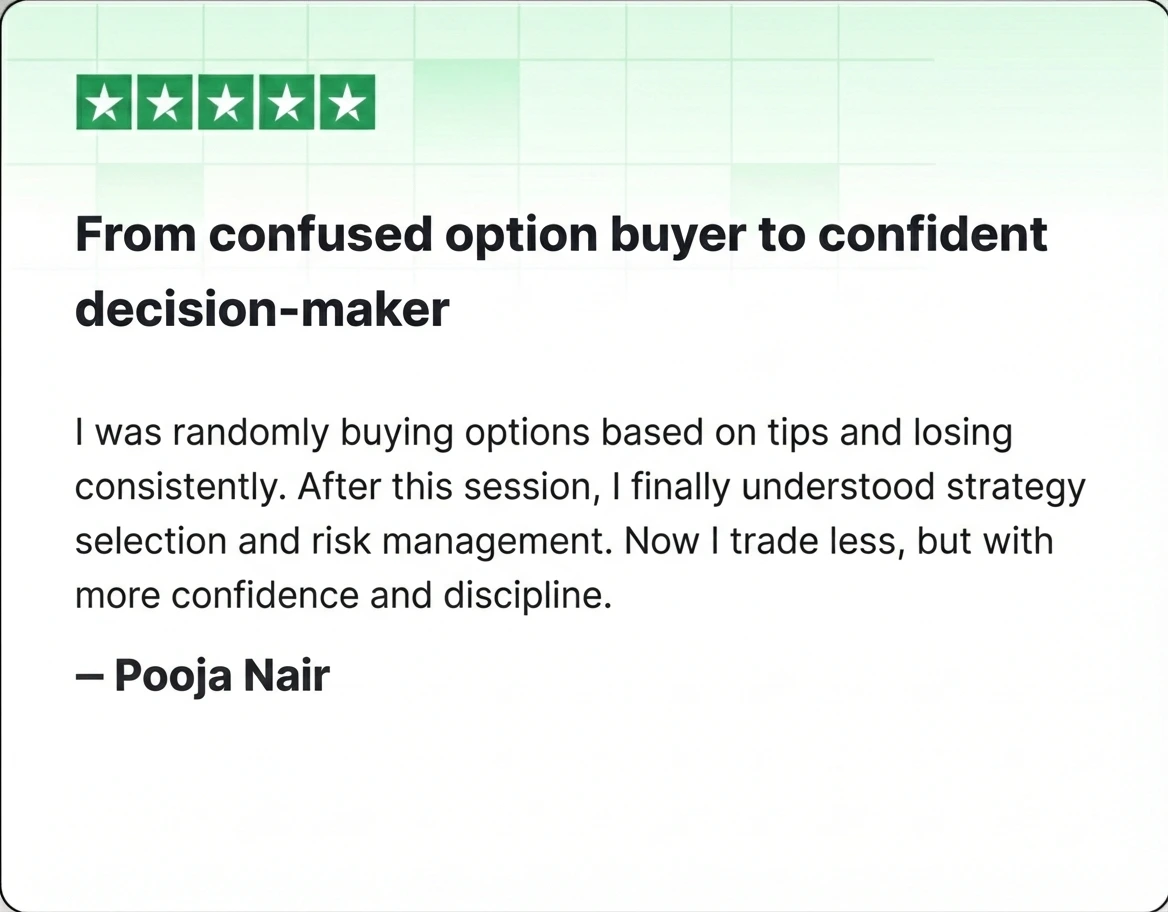Click "finally understood" in the review text
This screenshot has width=1168, height=912.
[x=771, y=488]
